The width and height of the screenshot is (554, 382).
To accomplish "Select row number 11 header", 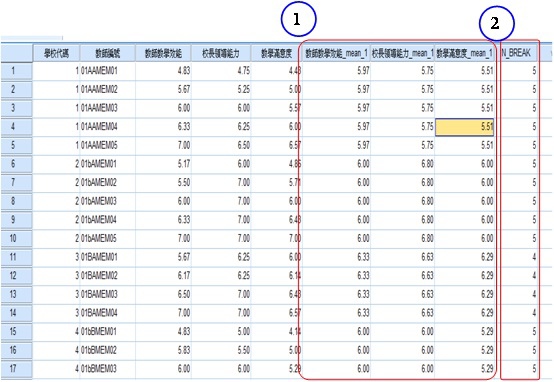I will [x=17, y=257].
